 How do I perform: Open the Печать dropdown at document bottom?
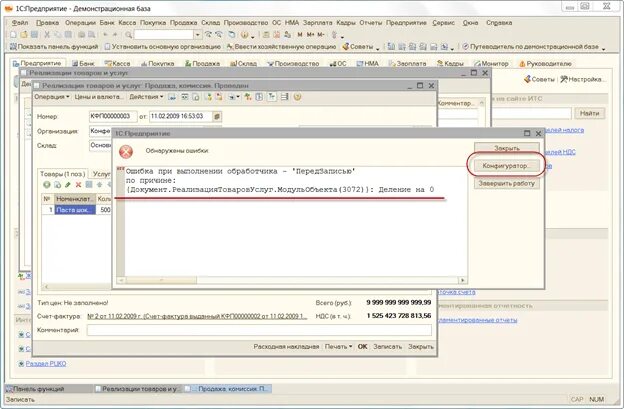pos(339,347)
